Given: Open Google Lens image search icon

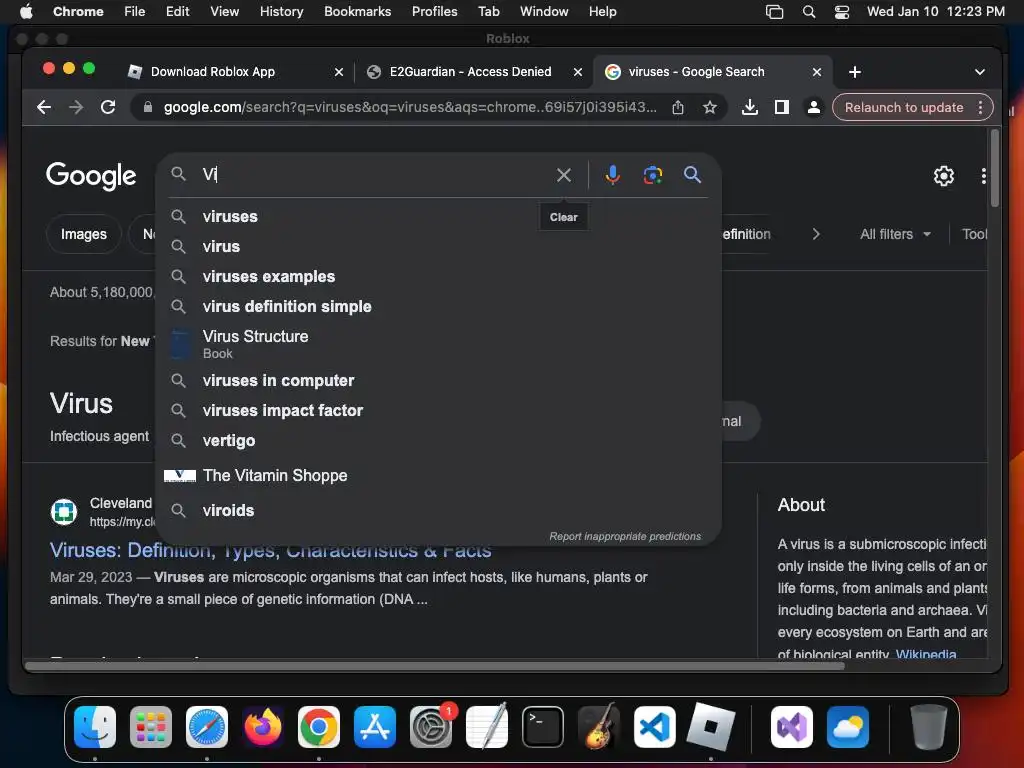Looking at the screenshot, I should [652, 174].
